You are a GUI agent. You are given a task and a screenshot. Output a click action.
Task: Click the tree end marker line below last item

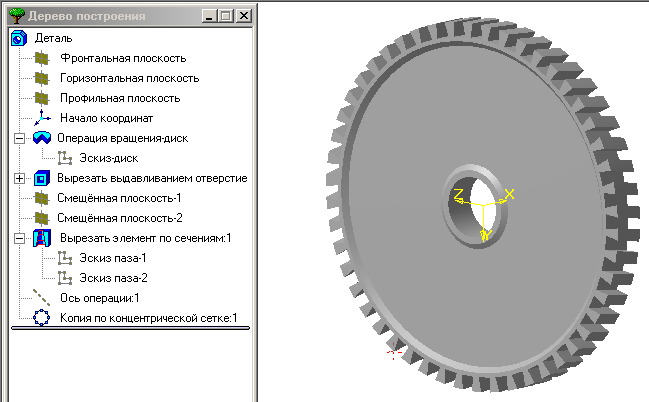(x=130, y=329)
